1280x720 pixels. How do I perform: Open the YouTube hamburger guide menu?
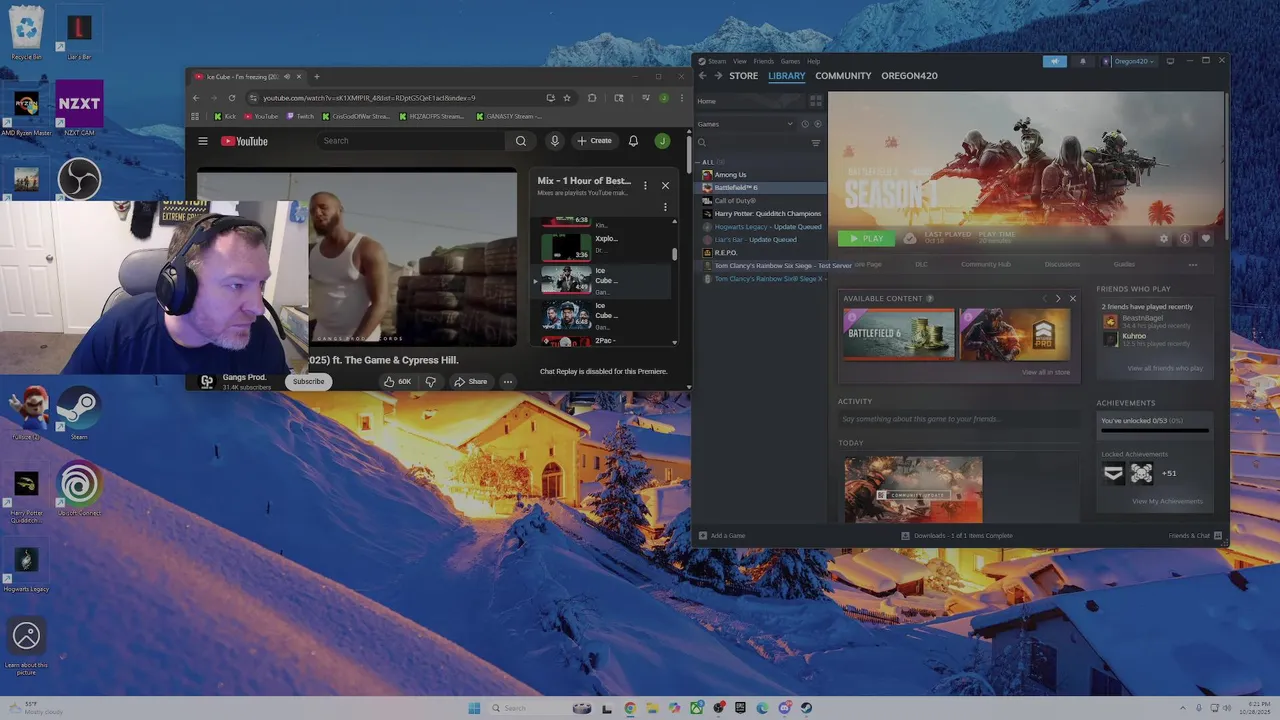coord(203,141)
